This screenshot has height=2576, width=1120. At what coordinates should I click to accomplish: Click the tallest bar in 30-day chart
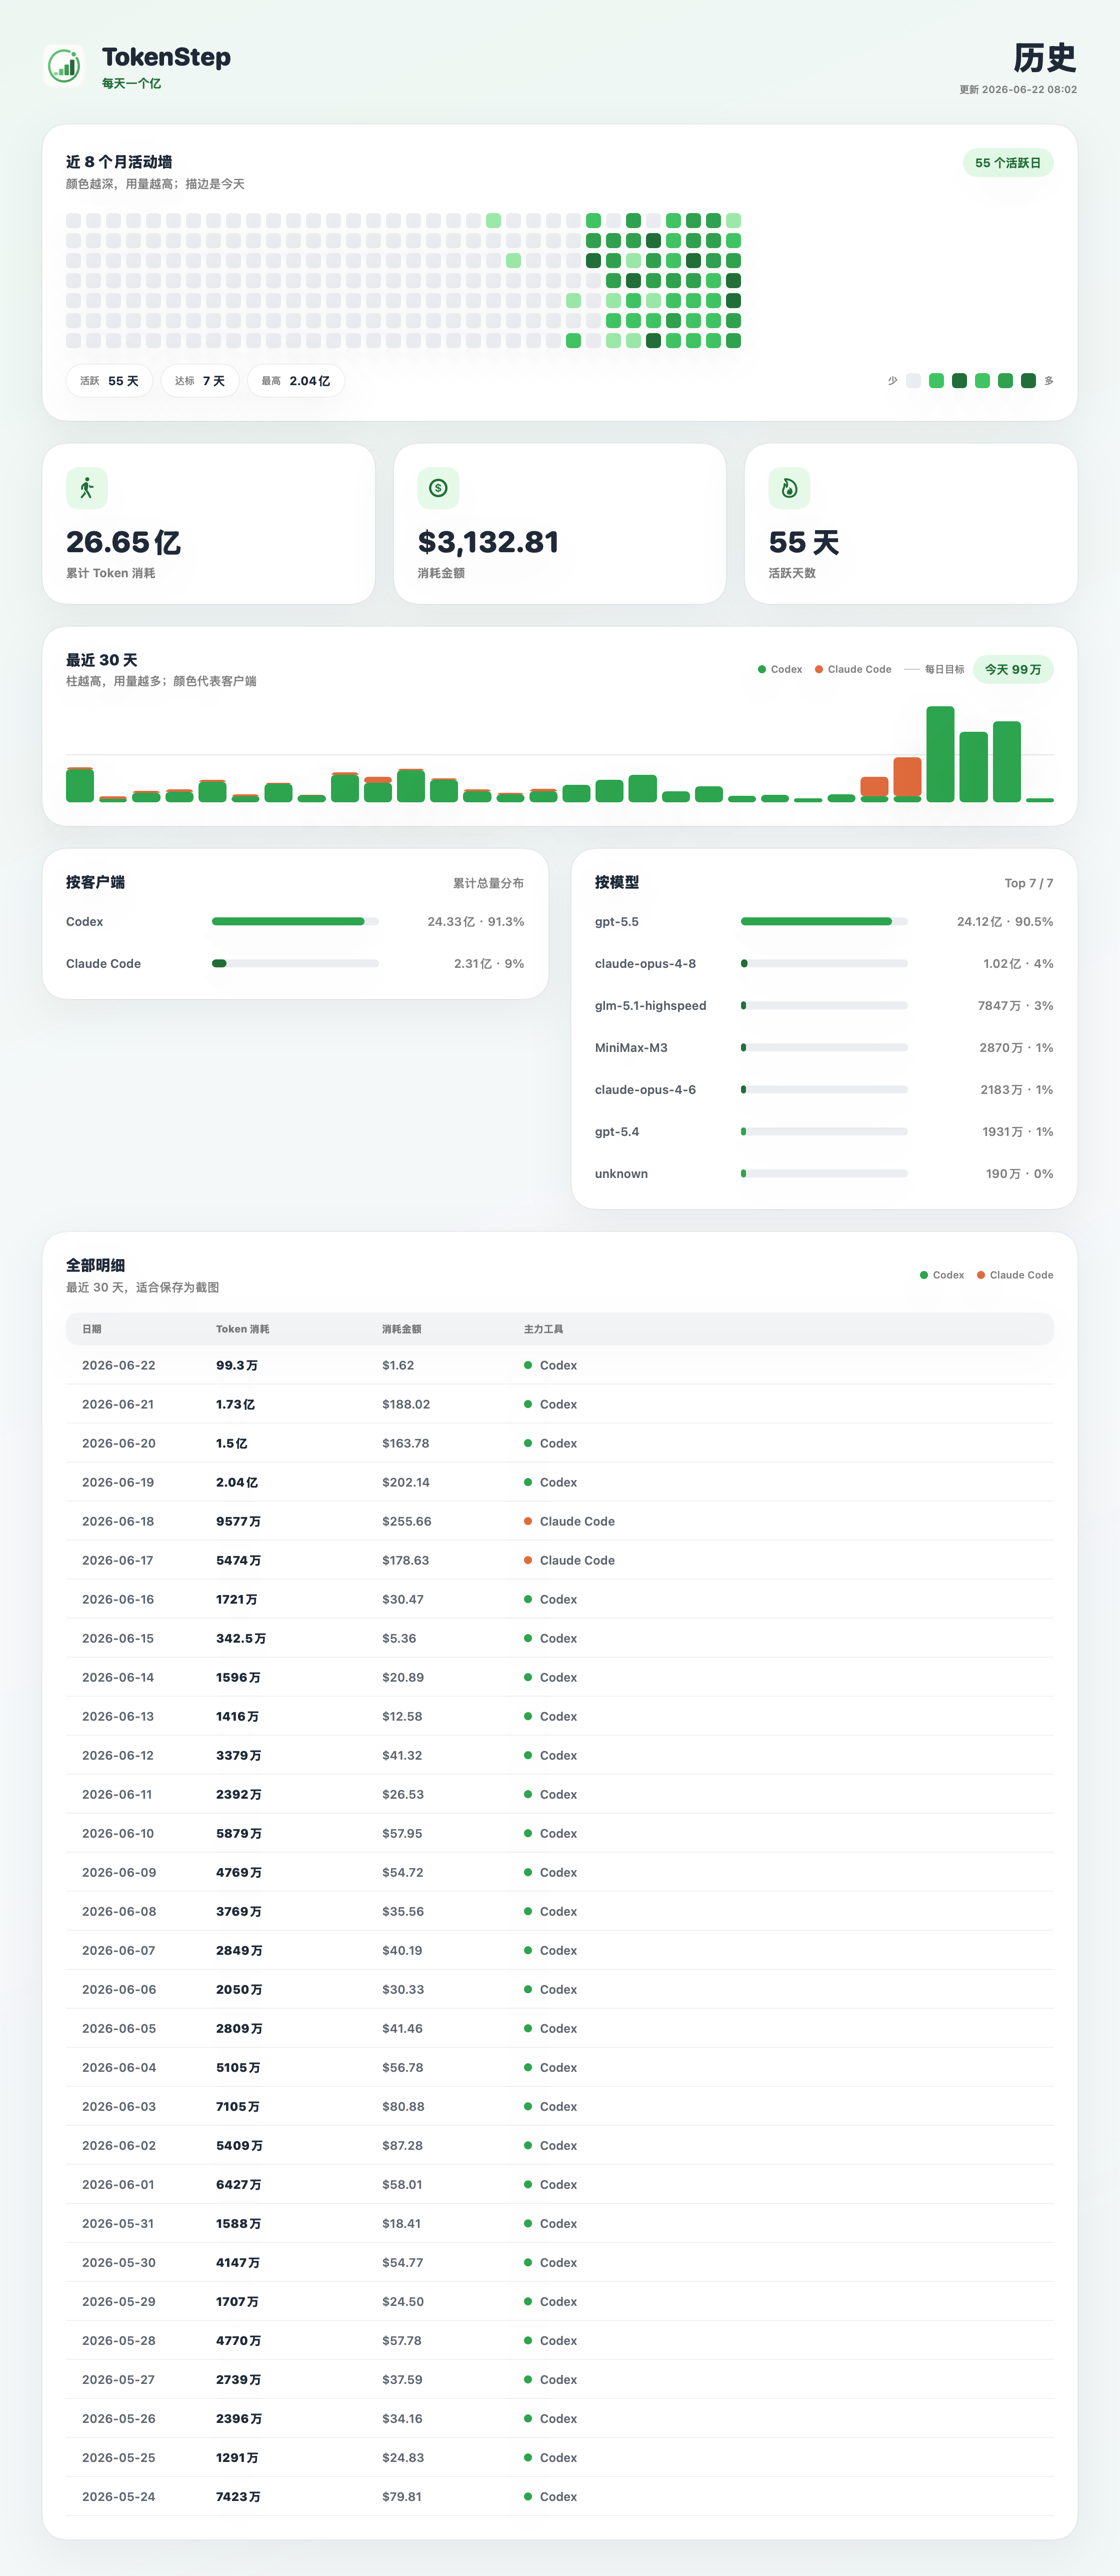pyautogui.click(x=940, y=754)
